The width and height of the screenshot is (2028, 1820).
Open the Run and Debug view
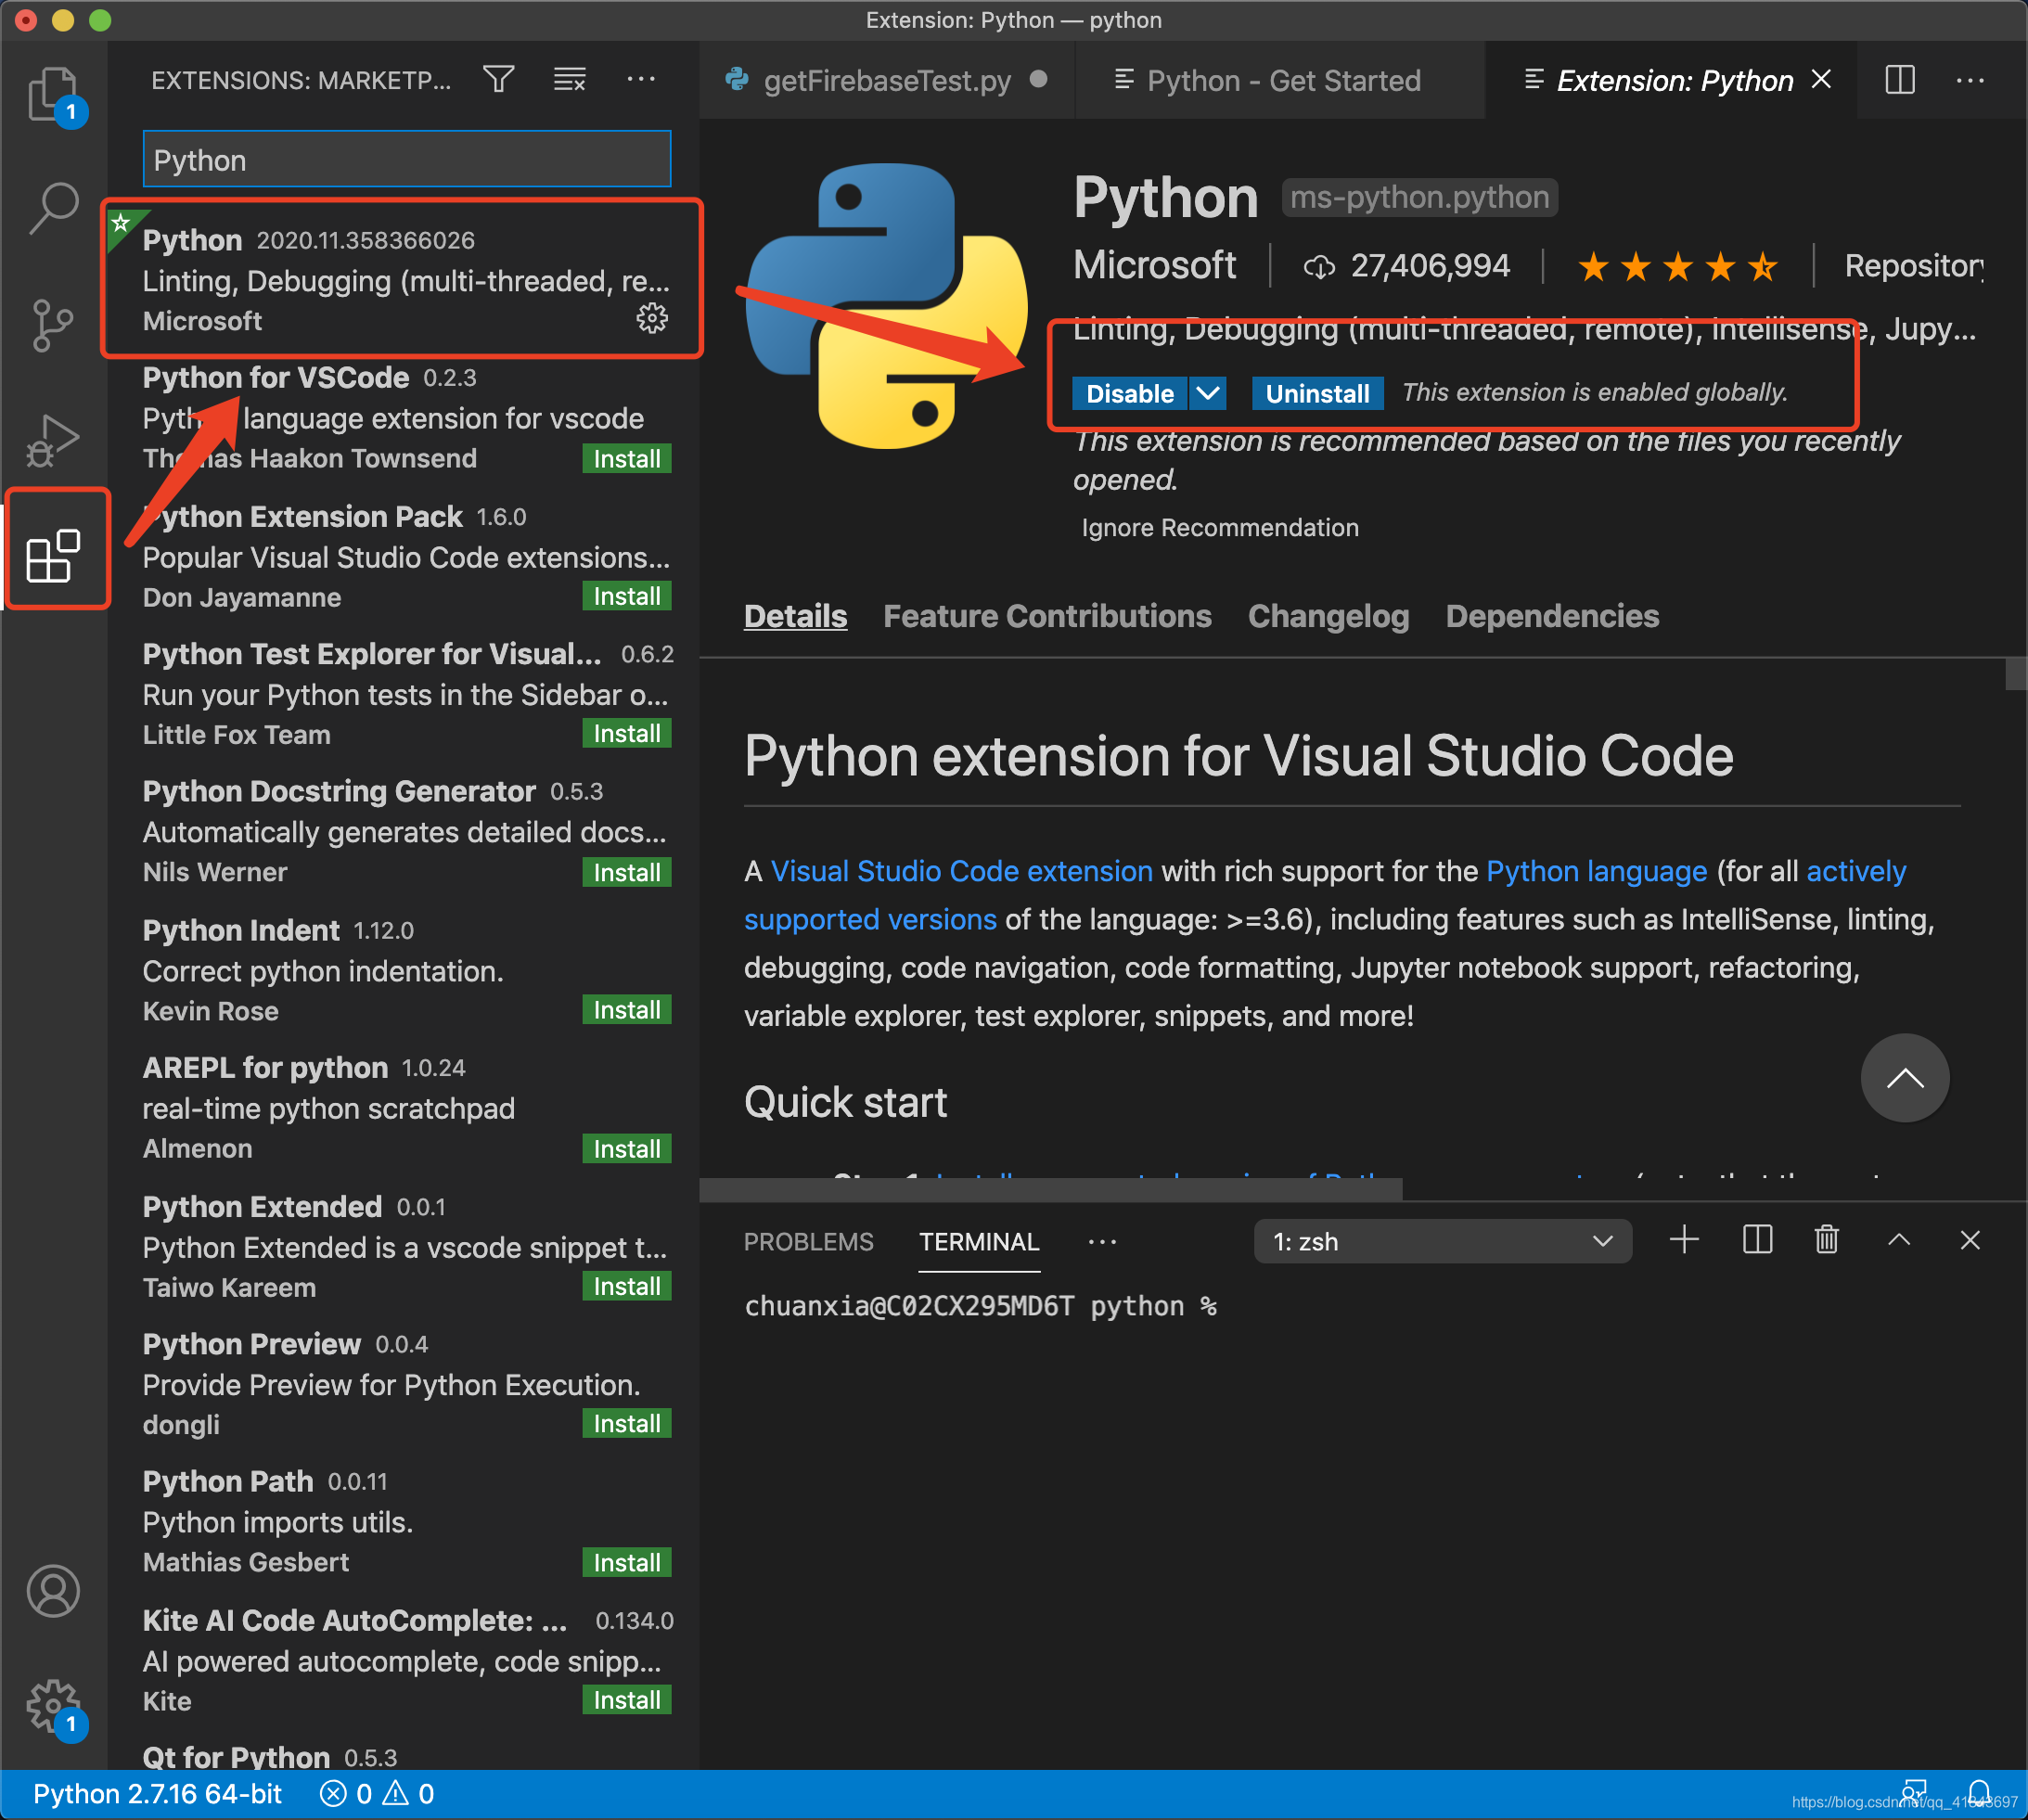click(53, 440)
